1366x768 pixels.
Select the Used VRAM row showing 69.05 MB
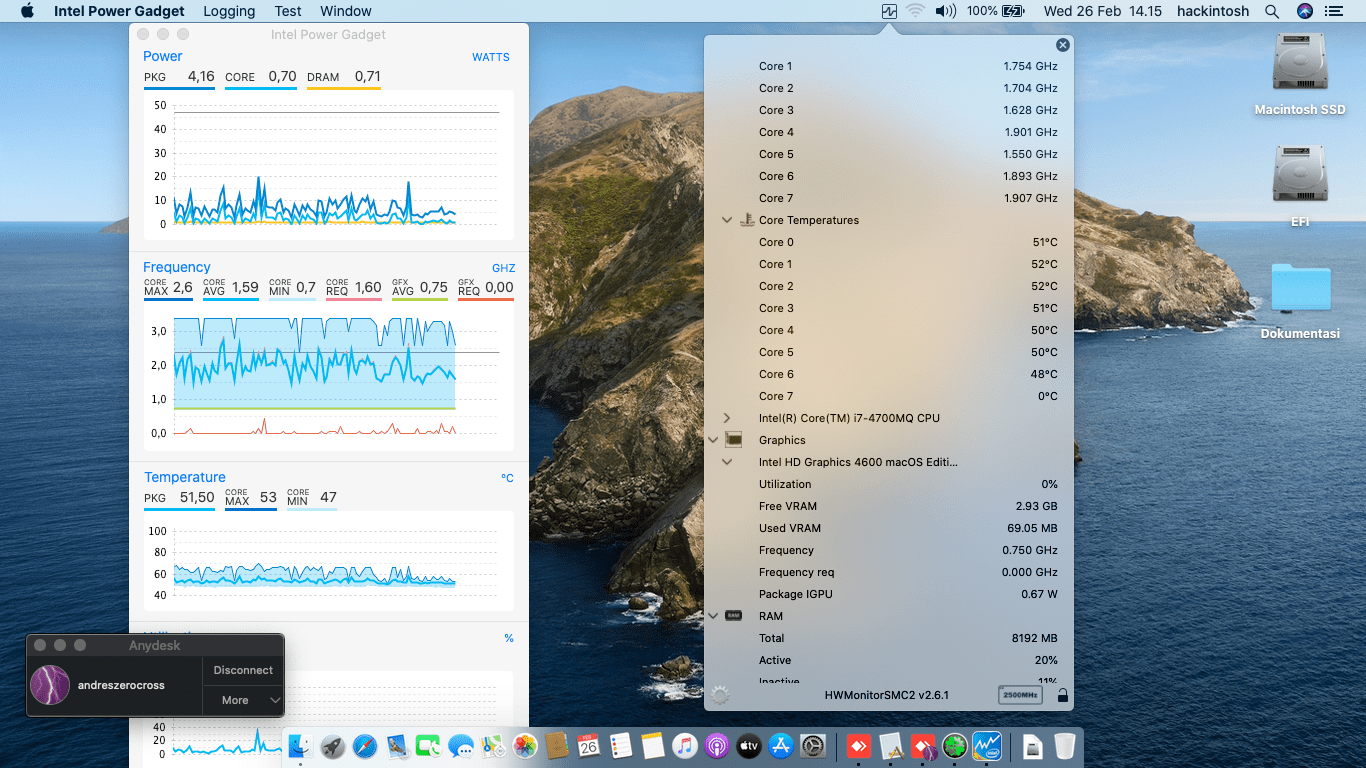889,528
